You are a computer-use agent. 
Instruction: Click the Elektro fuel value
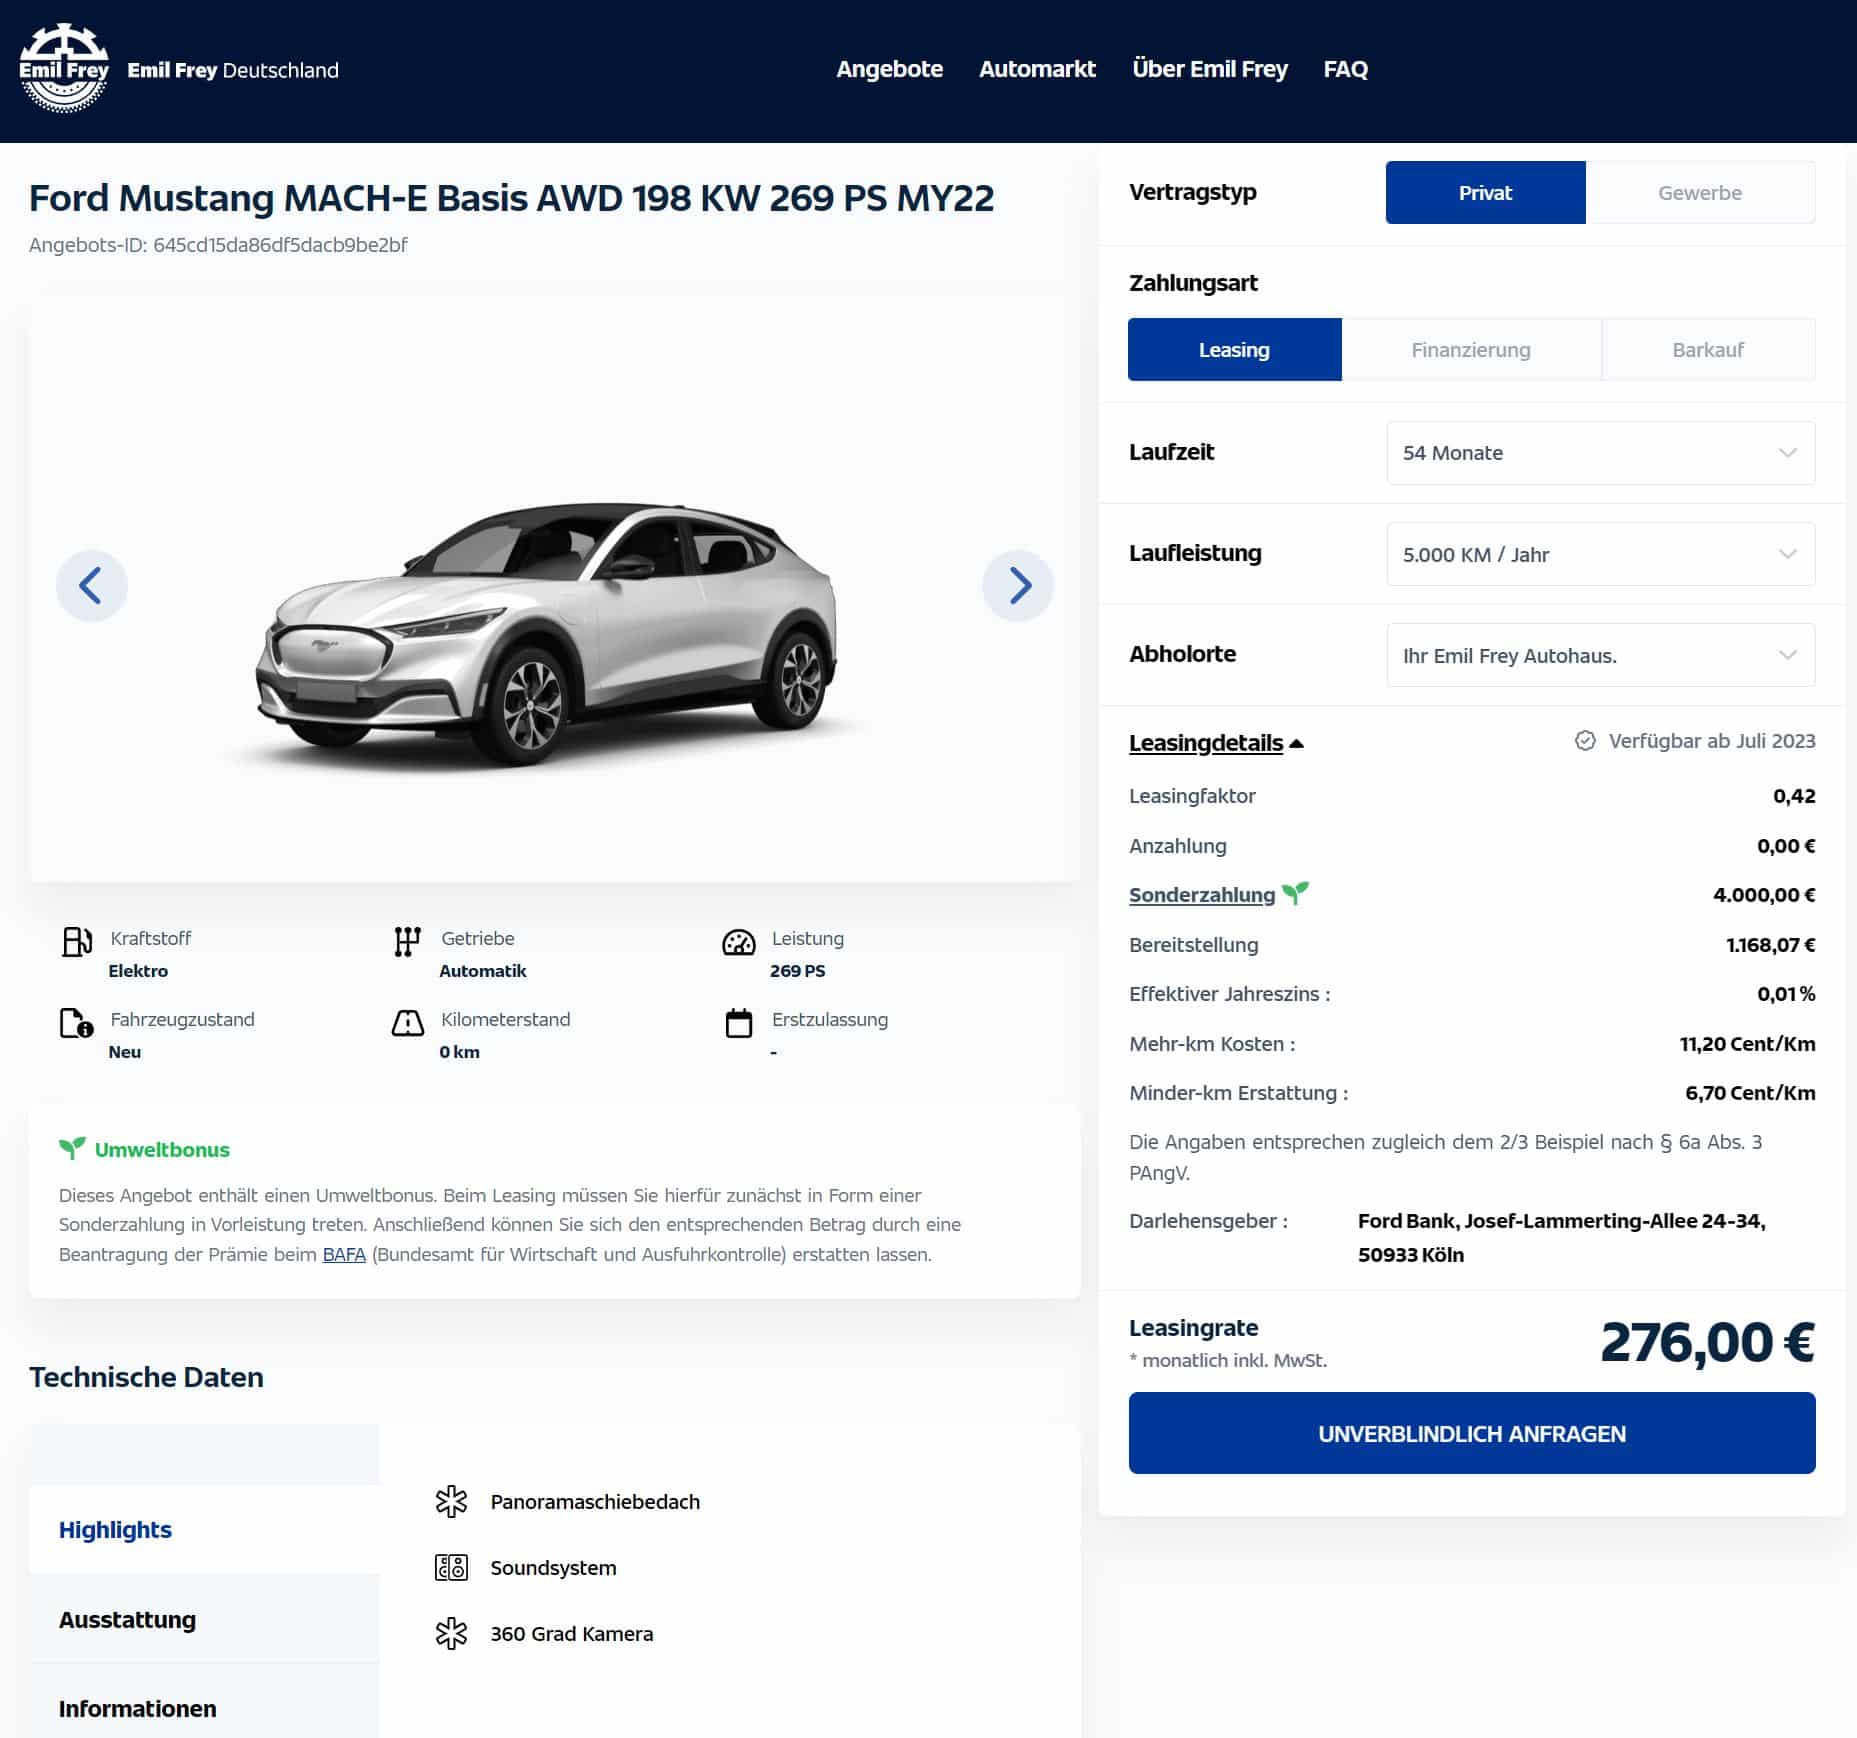pos(138,971)
